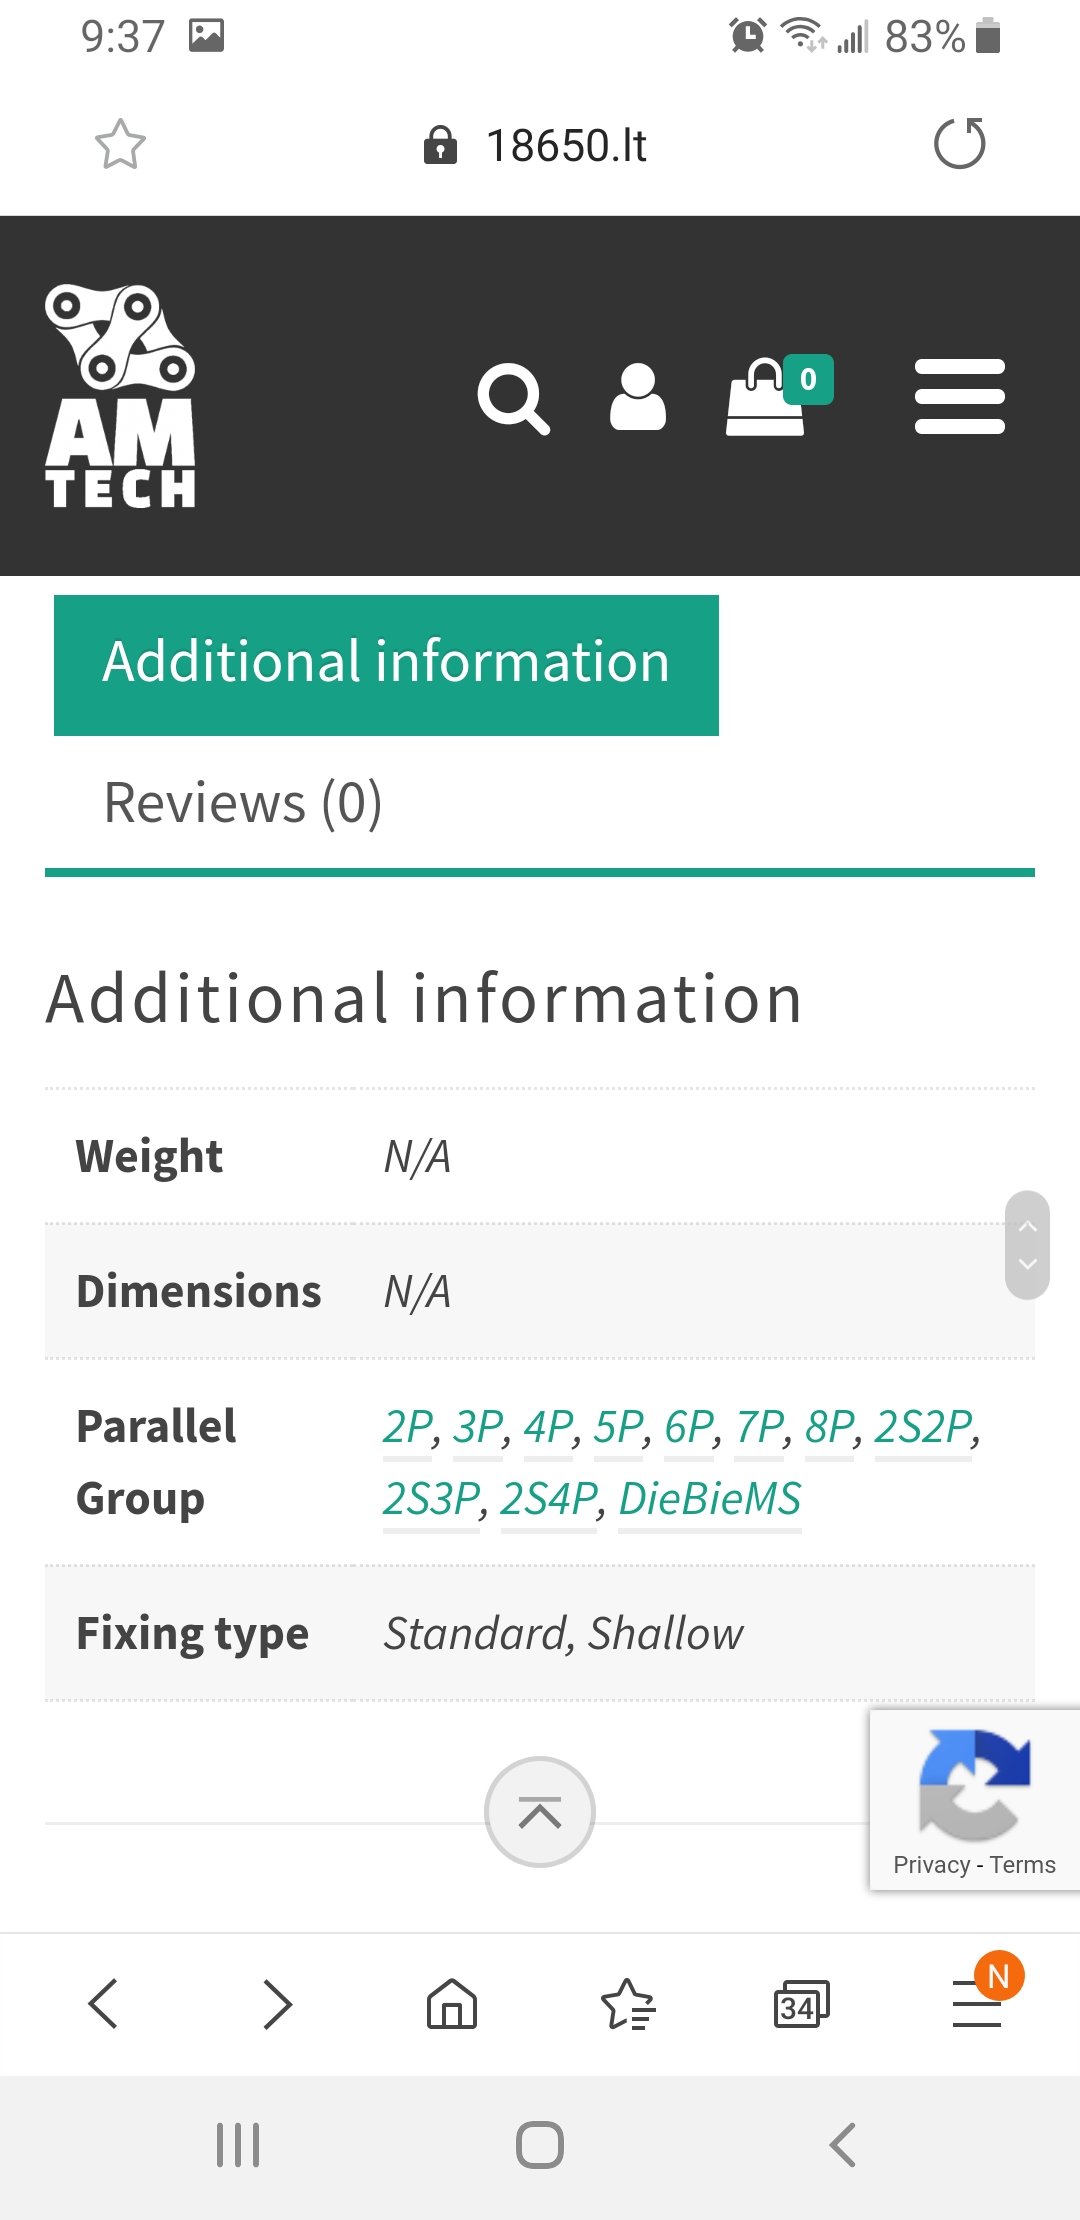Open the bookmarks list icon
1080x2220 pixels.
tap(628, 2004)
